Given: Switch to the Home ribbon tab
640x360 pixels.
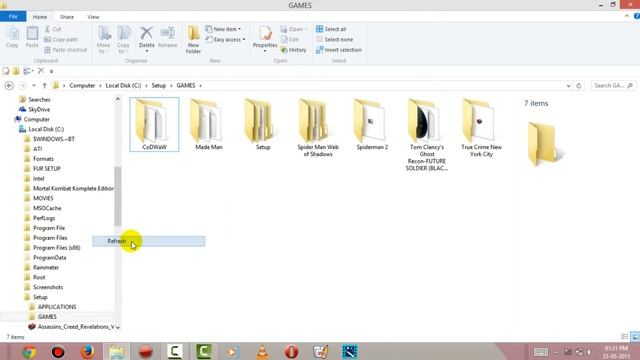Looking at the screenshot, I should click(x=40, y=17).
